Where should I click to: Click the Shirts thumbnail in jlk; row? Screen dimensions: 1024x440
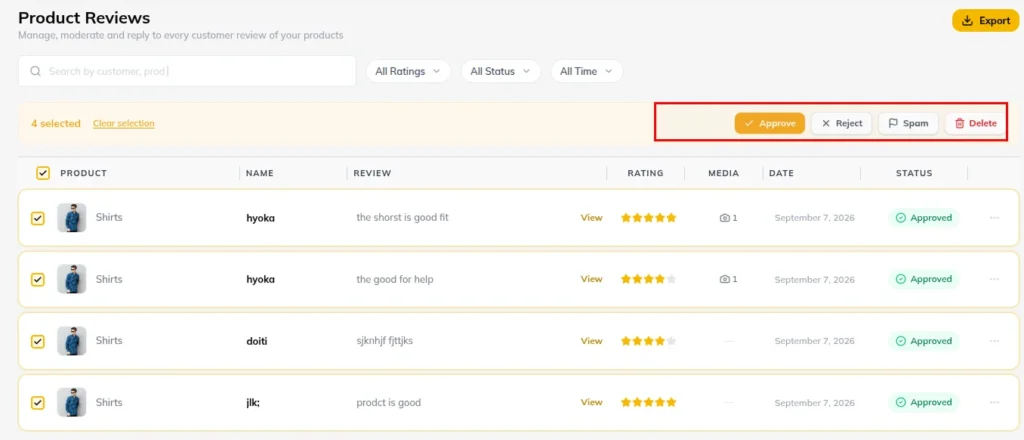(71, 402)
